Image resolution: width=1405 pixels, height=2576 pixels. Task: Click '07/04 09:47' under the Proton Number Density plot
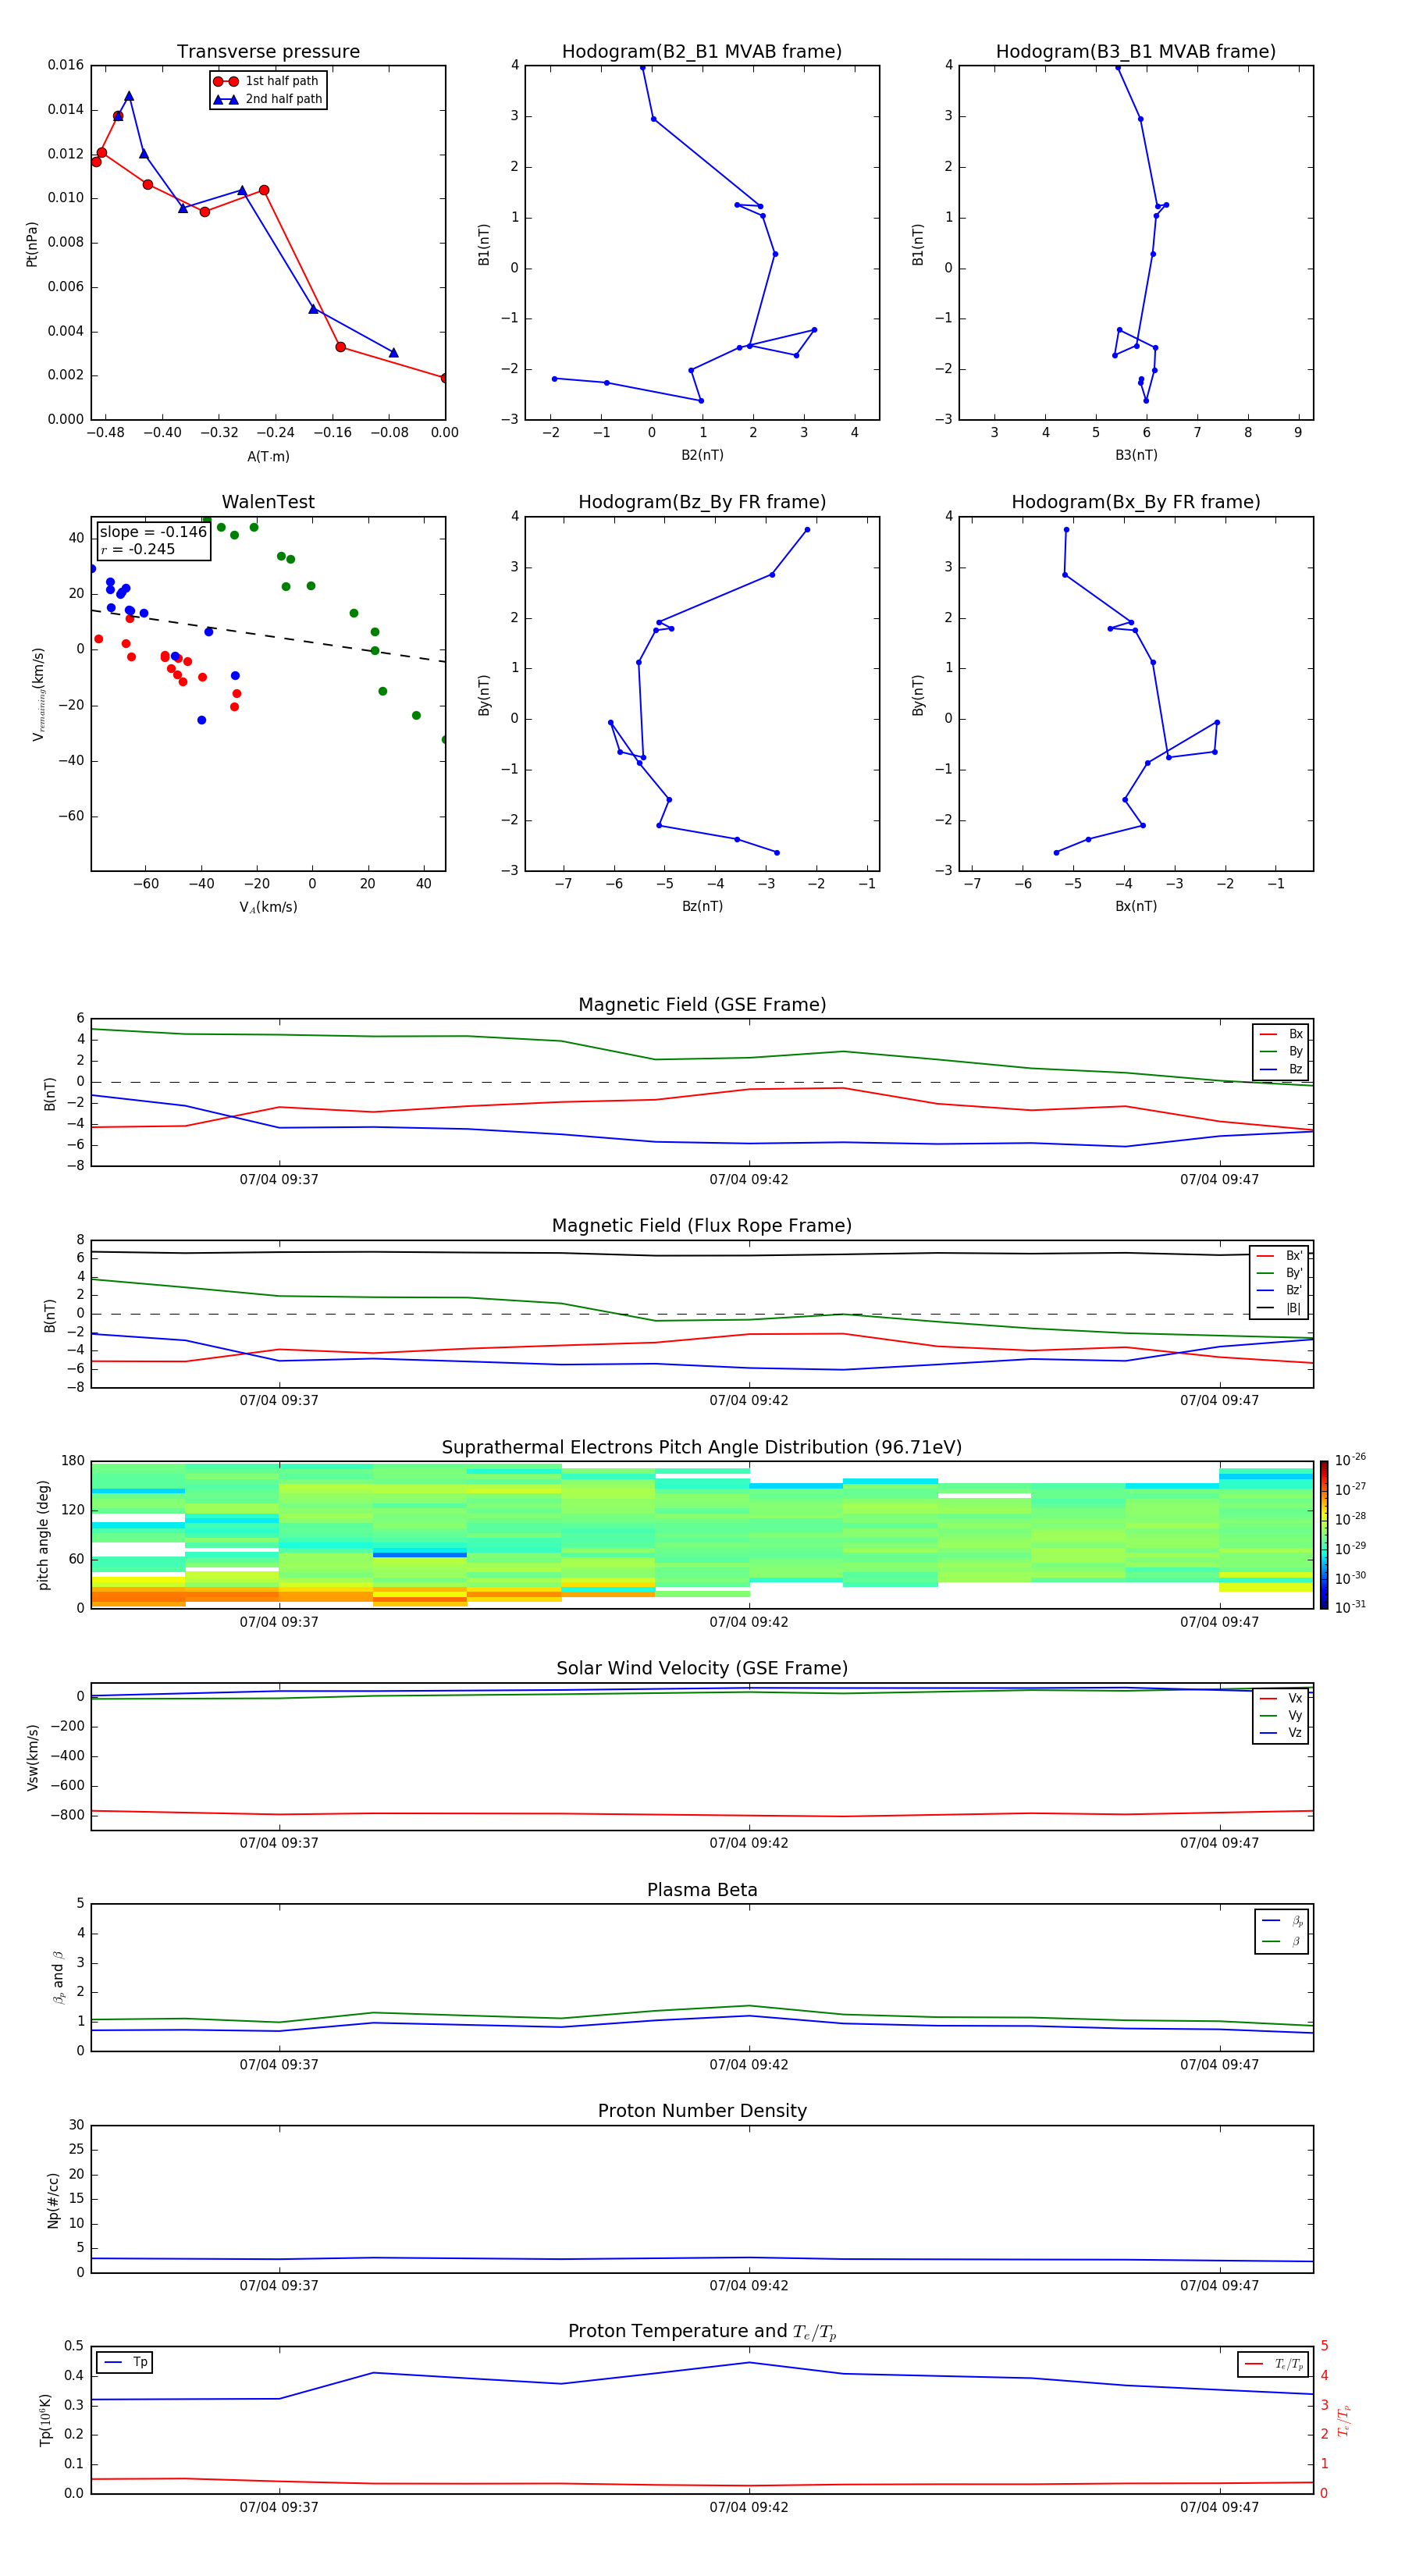pyautogui.click(x=1219, y=2286)
